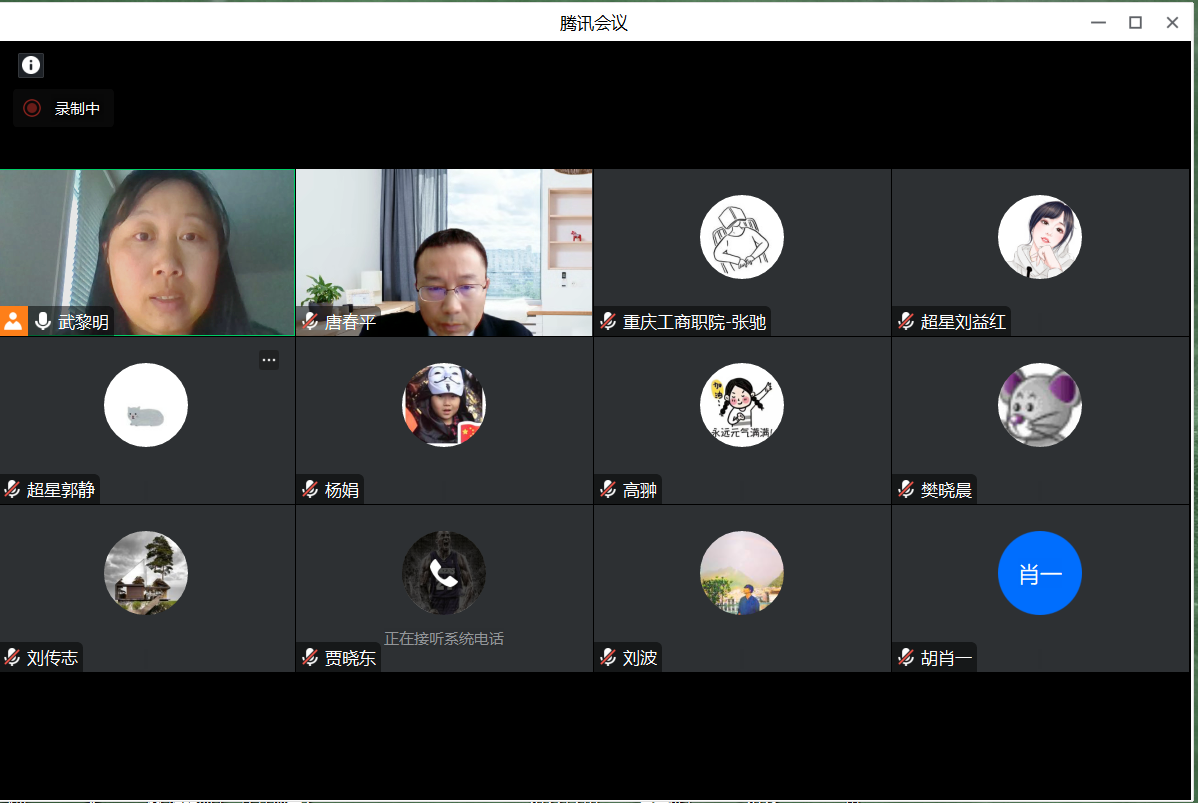Click the name label 刘传志
The width and height of the screenshot is (1198, 803).
coord(53,659)
